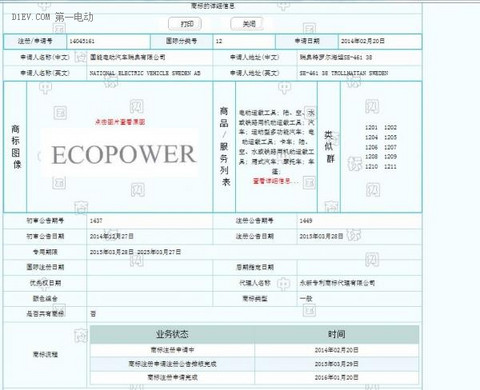Click the 打印 print button
Viewport: 480px width, 390px height.
coord(186,24)
